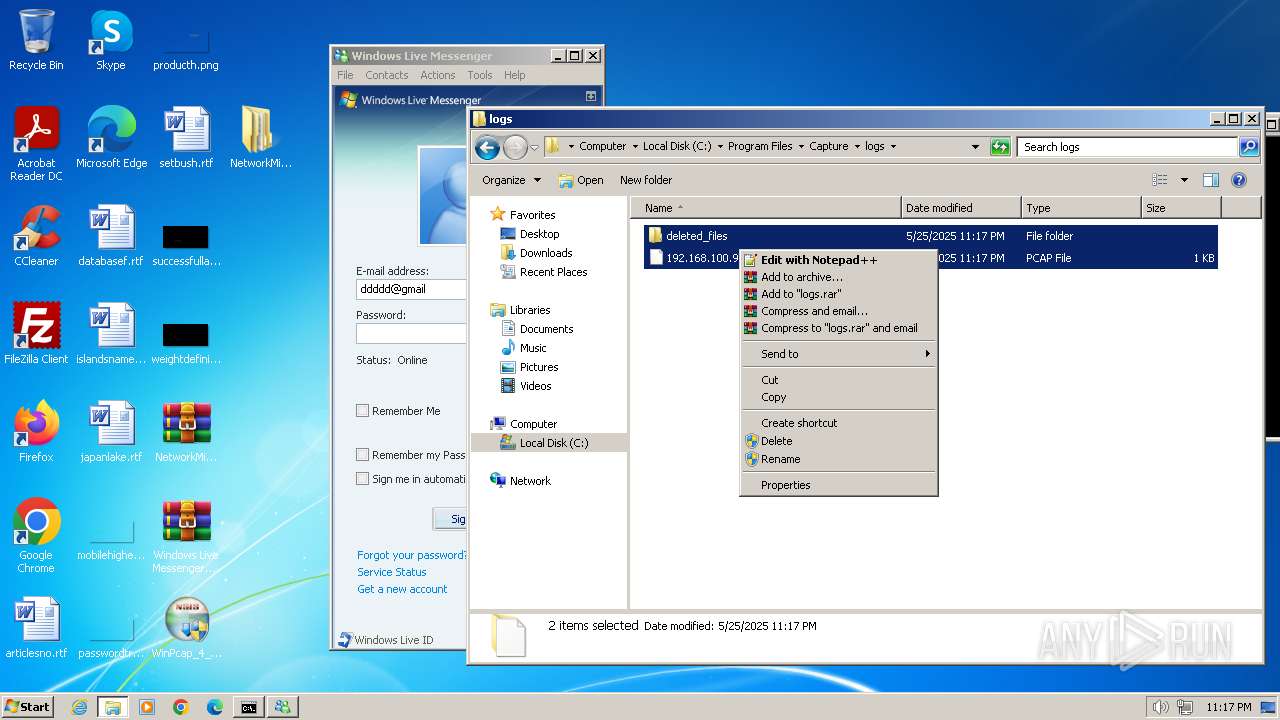1280x720 pixels.
Task: Select Network in navigation pane
Action: click(530, 481)
